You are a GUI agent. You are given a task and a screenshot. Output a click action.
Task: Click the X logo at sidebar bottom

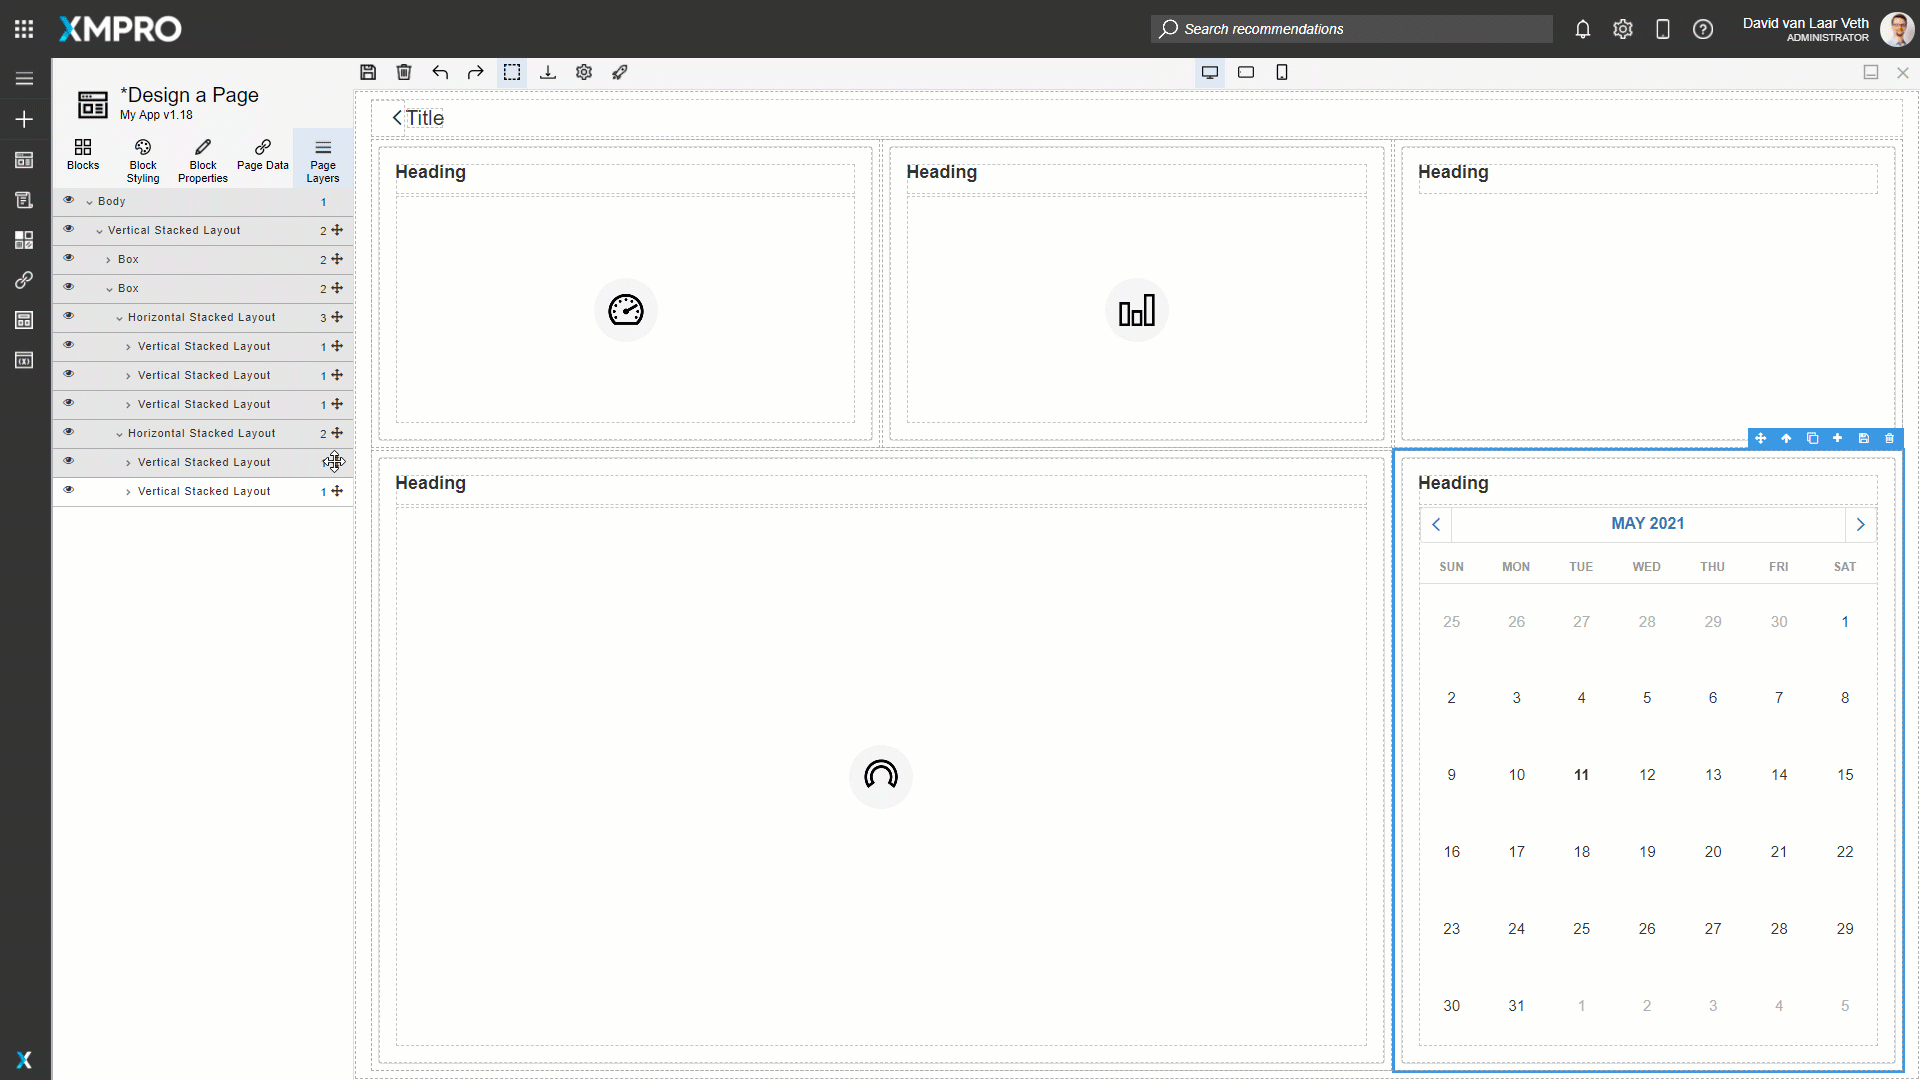coord(24,1060)
